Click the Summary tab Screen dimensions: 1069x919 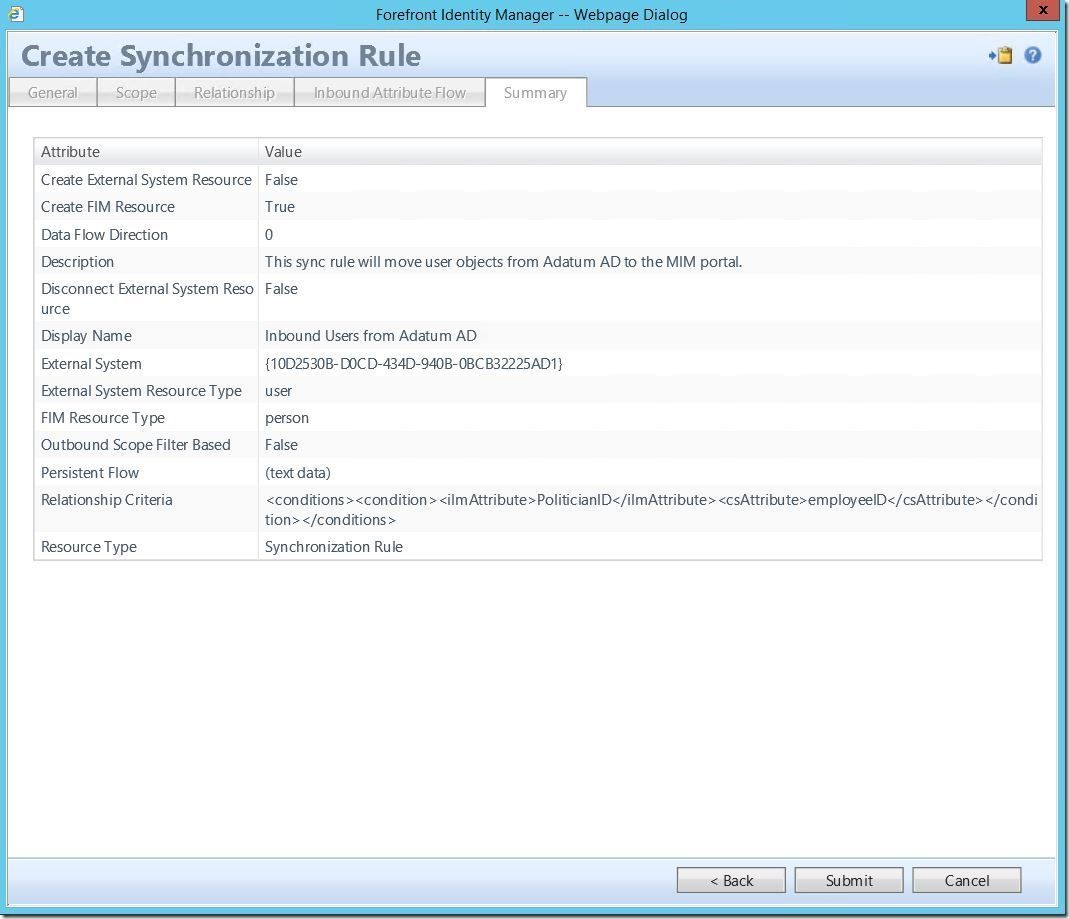tap(535, 93)
